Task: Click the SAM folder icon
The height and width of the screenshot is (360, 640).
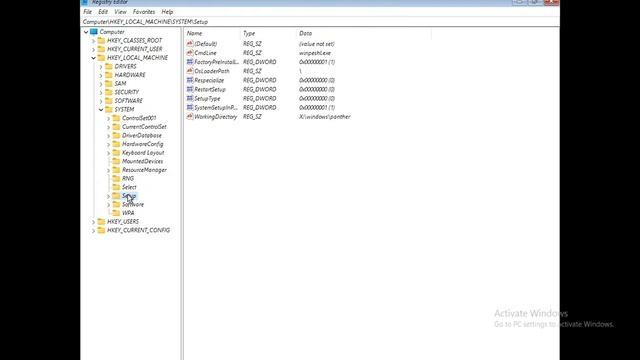Action: tap(109, 83)
